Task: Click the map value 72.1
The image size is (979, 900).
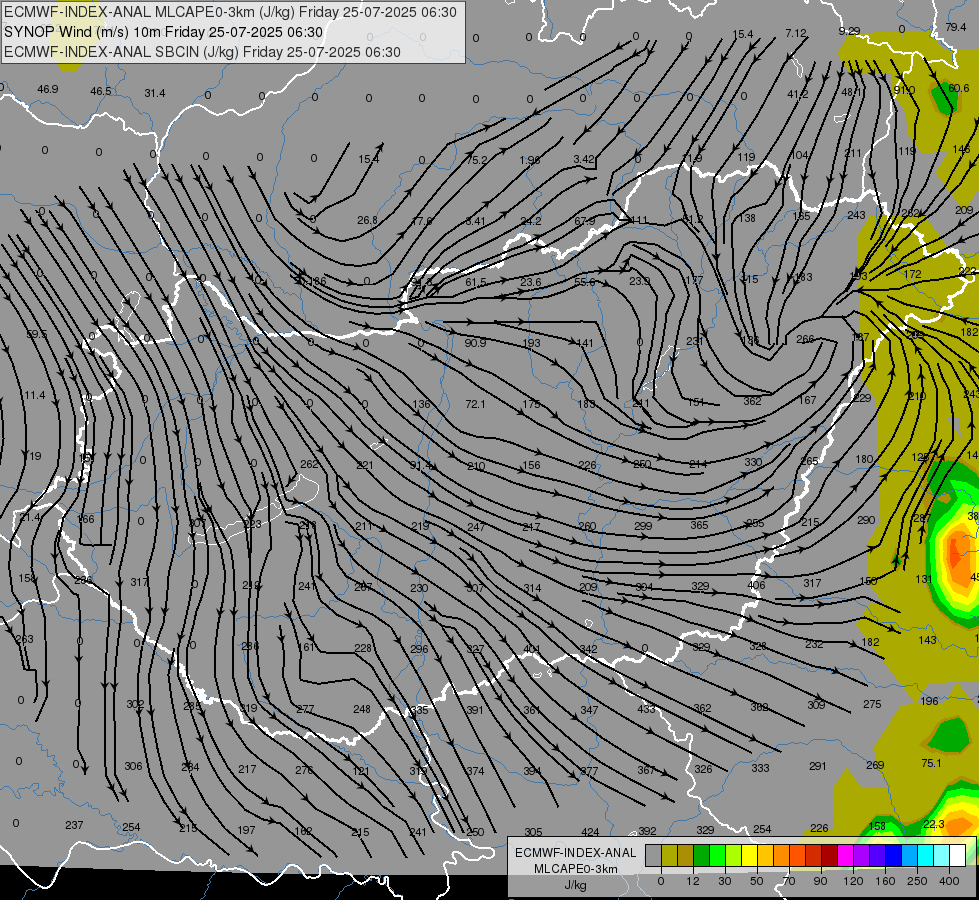Action: [475, 404]
